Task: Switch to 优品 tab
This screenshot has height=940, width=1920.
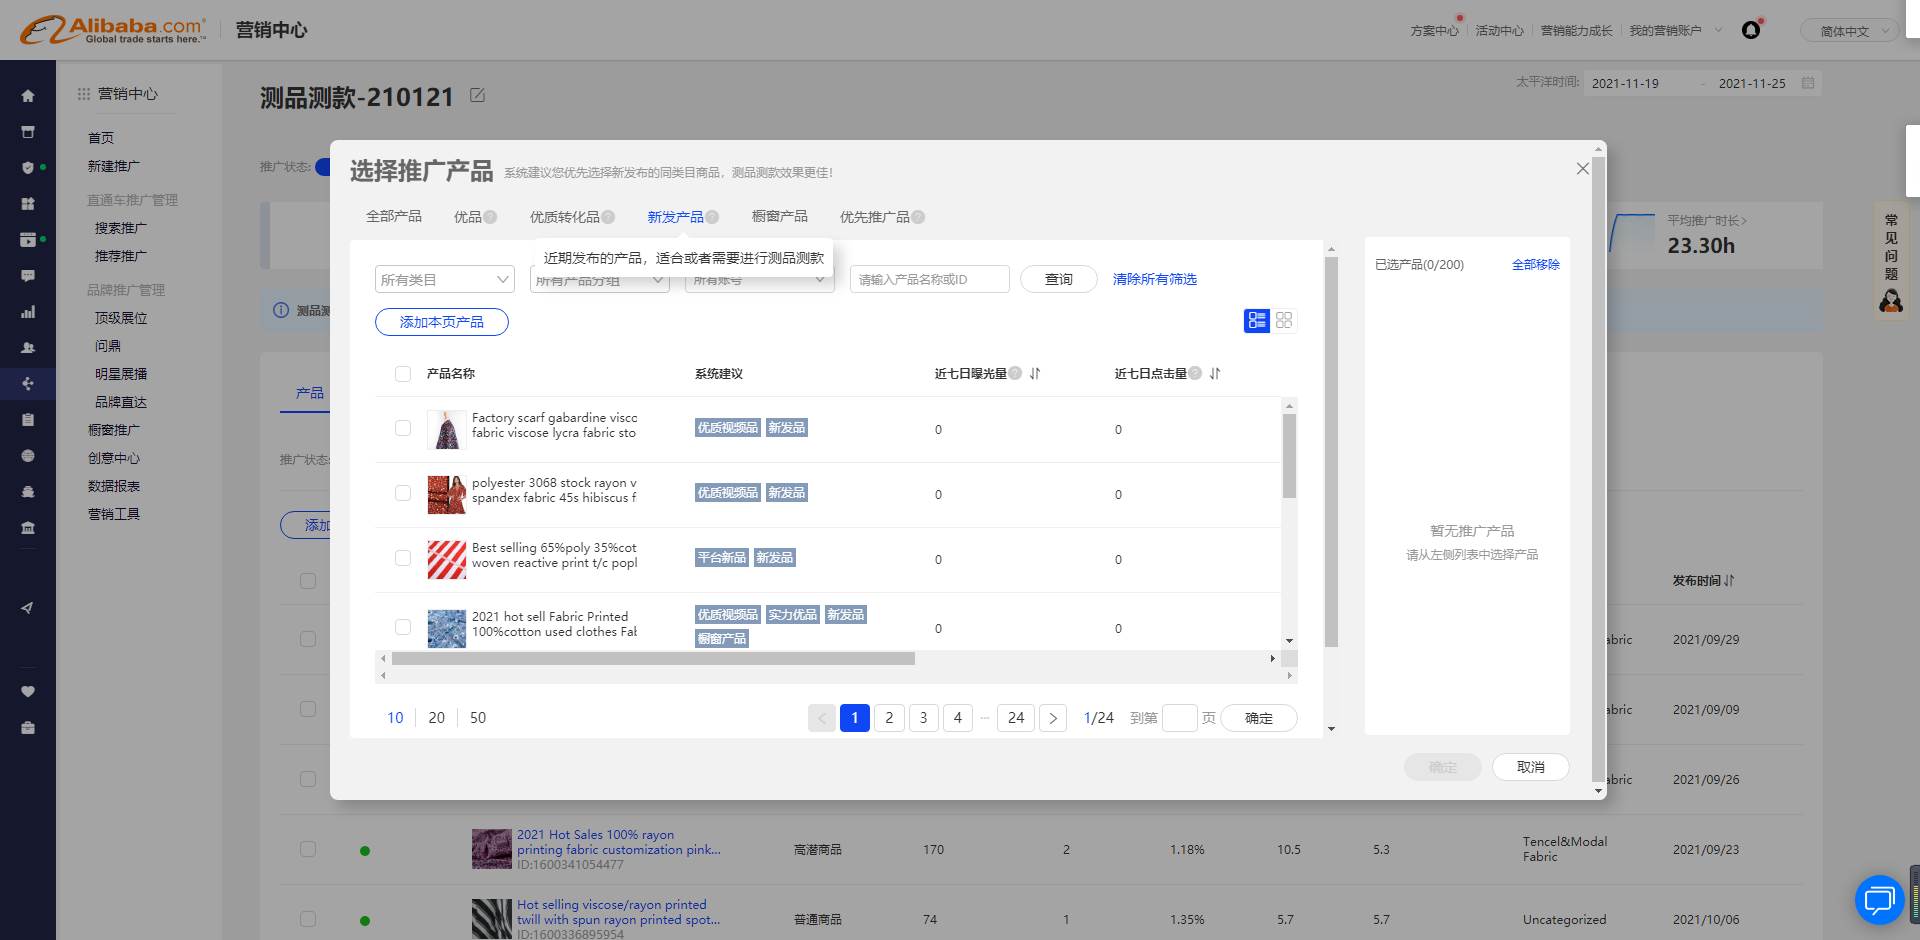Action: pos(468,217)
